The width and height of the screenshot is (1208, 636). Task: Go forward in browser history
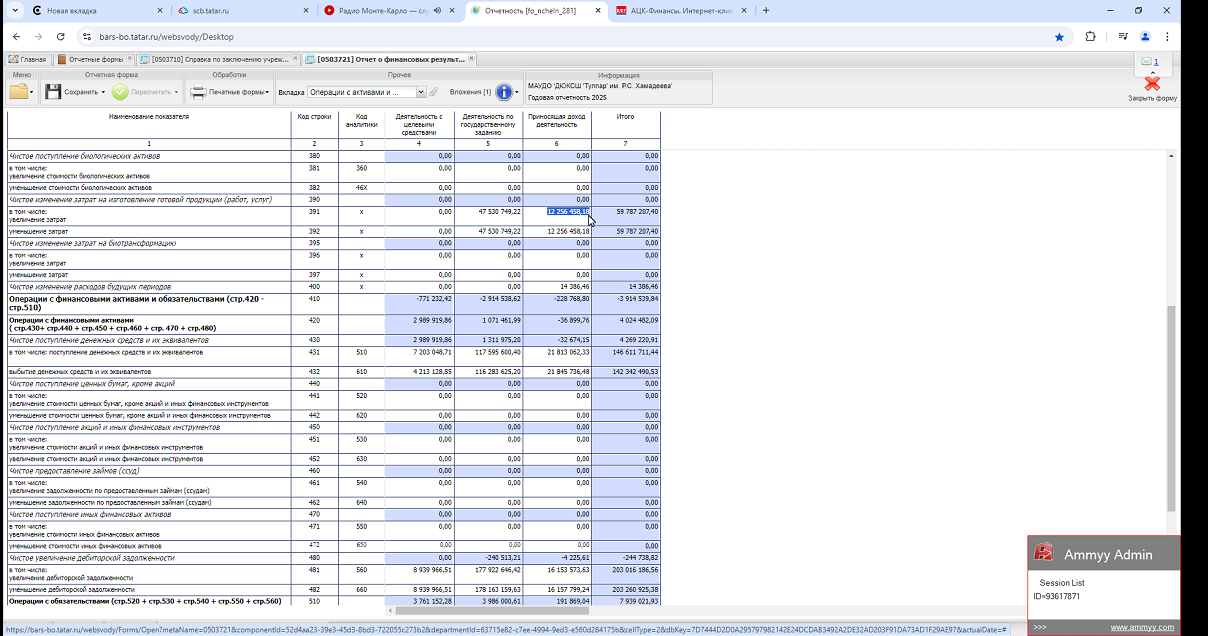[x=38, y=37]
